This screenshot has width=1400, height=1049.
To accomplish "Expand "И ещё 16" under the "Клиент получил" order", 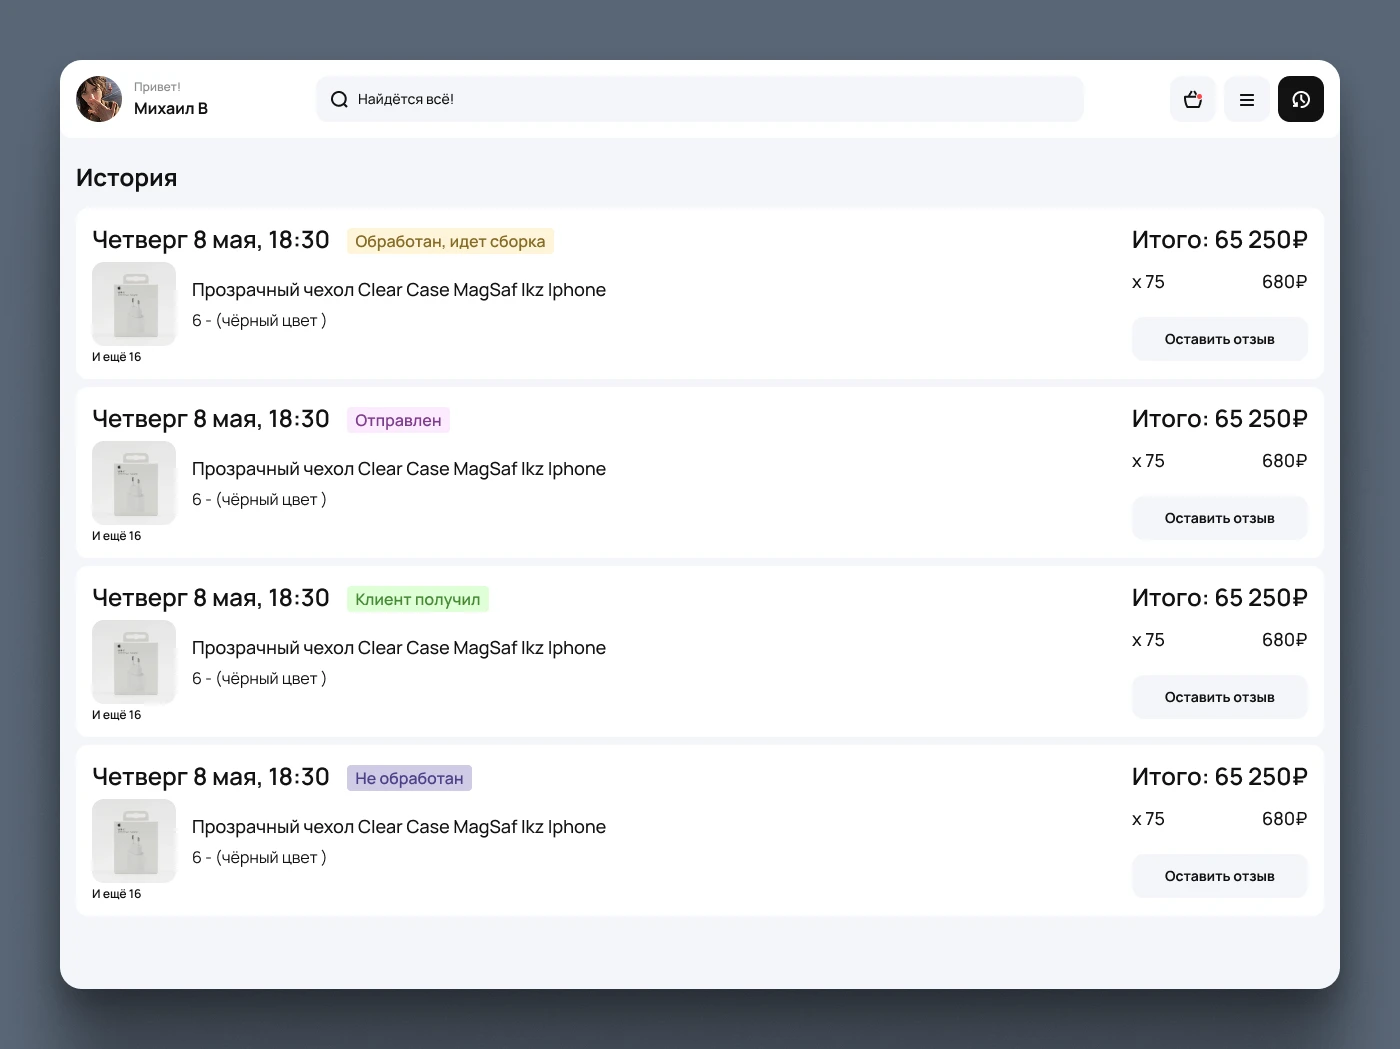I will click(117, 715).
